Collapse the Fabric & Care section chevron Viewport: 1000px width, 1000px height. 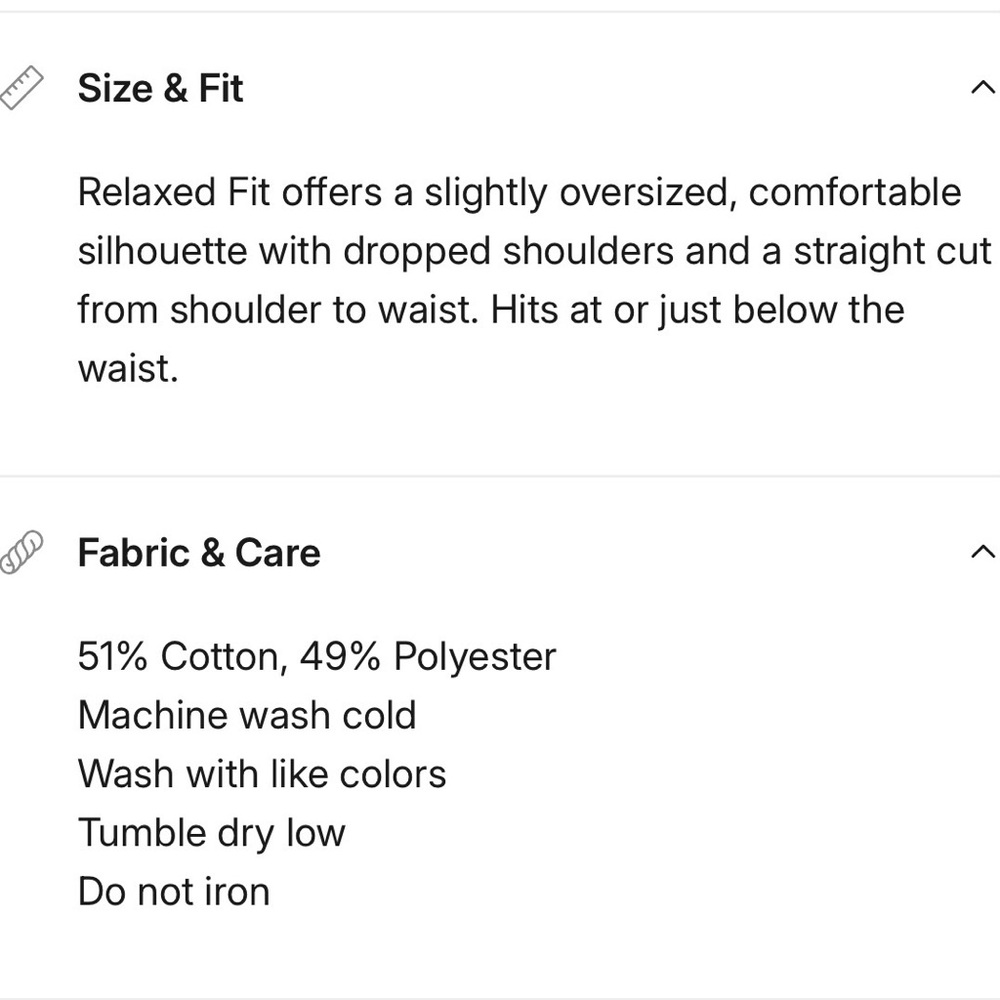pyautogui.click(x=982, y=552)
